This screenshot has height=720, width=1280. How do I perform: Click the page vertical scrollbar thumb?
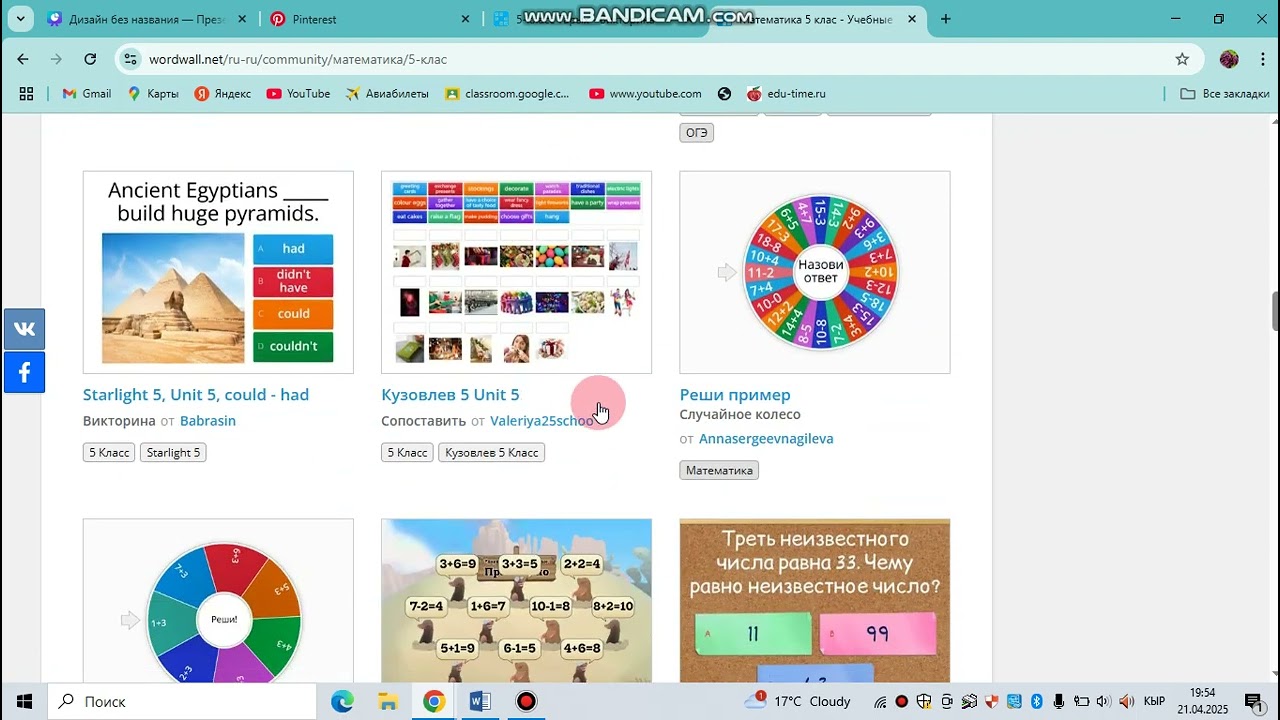[x=1275, y=310]
